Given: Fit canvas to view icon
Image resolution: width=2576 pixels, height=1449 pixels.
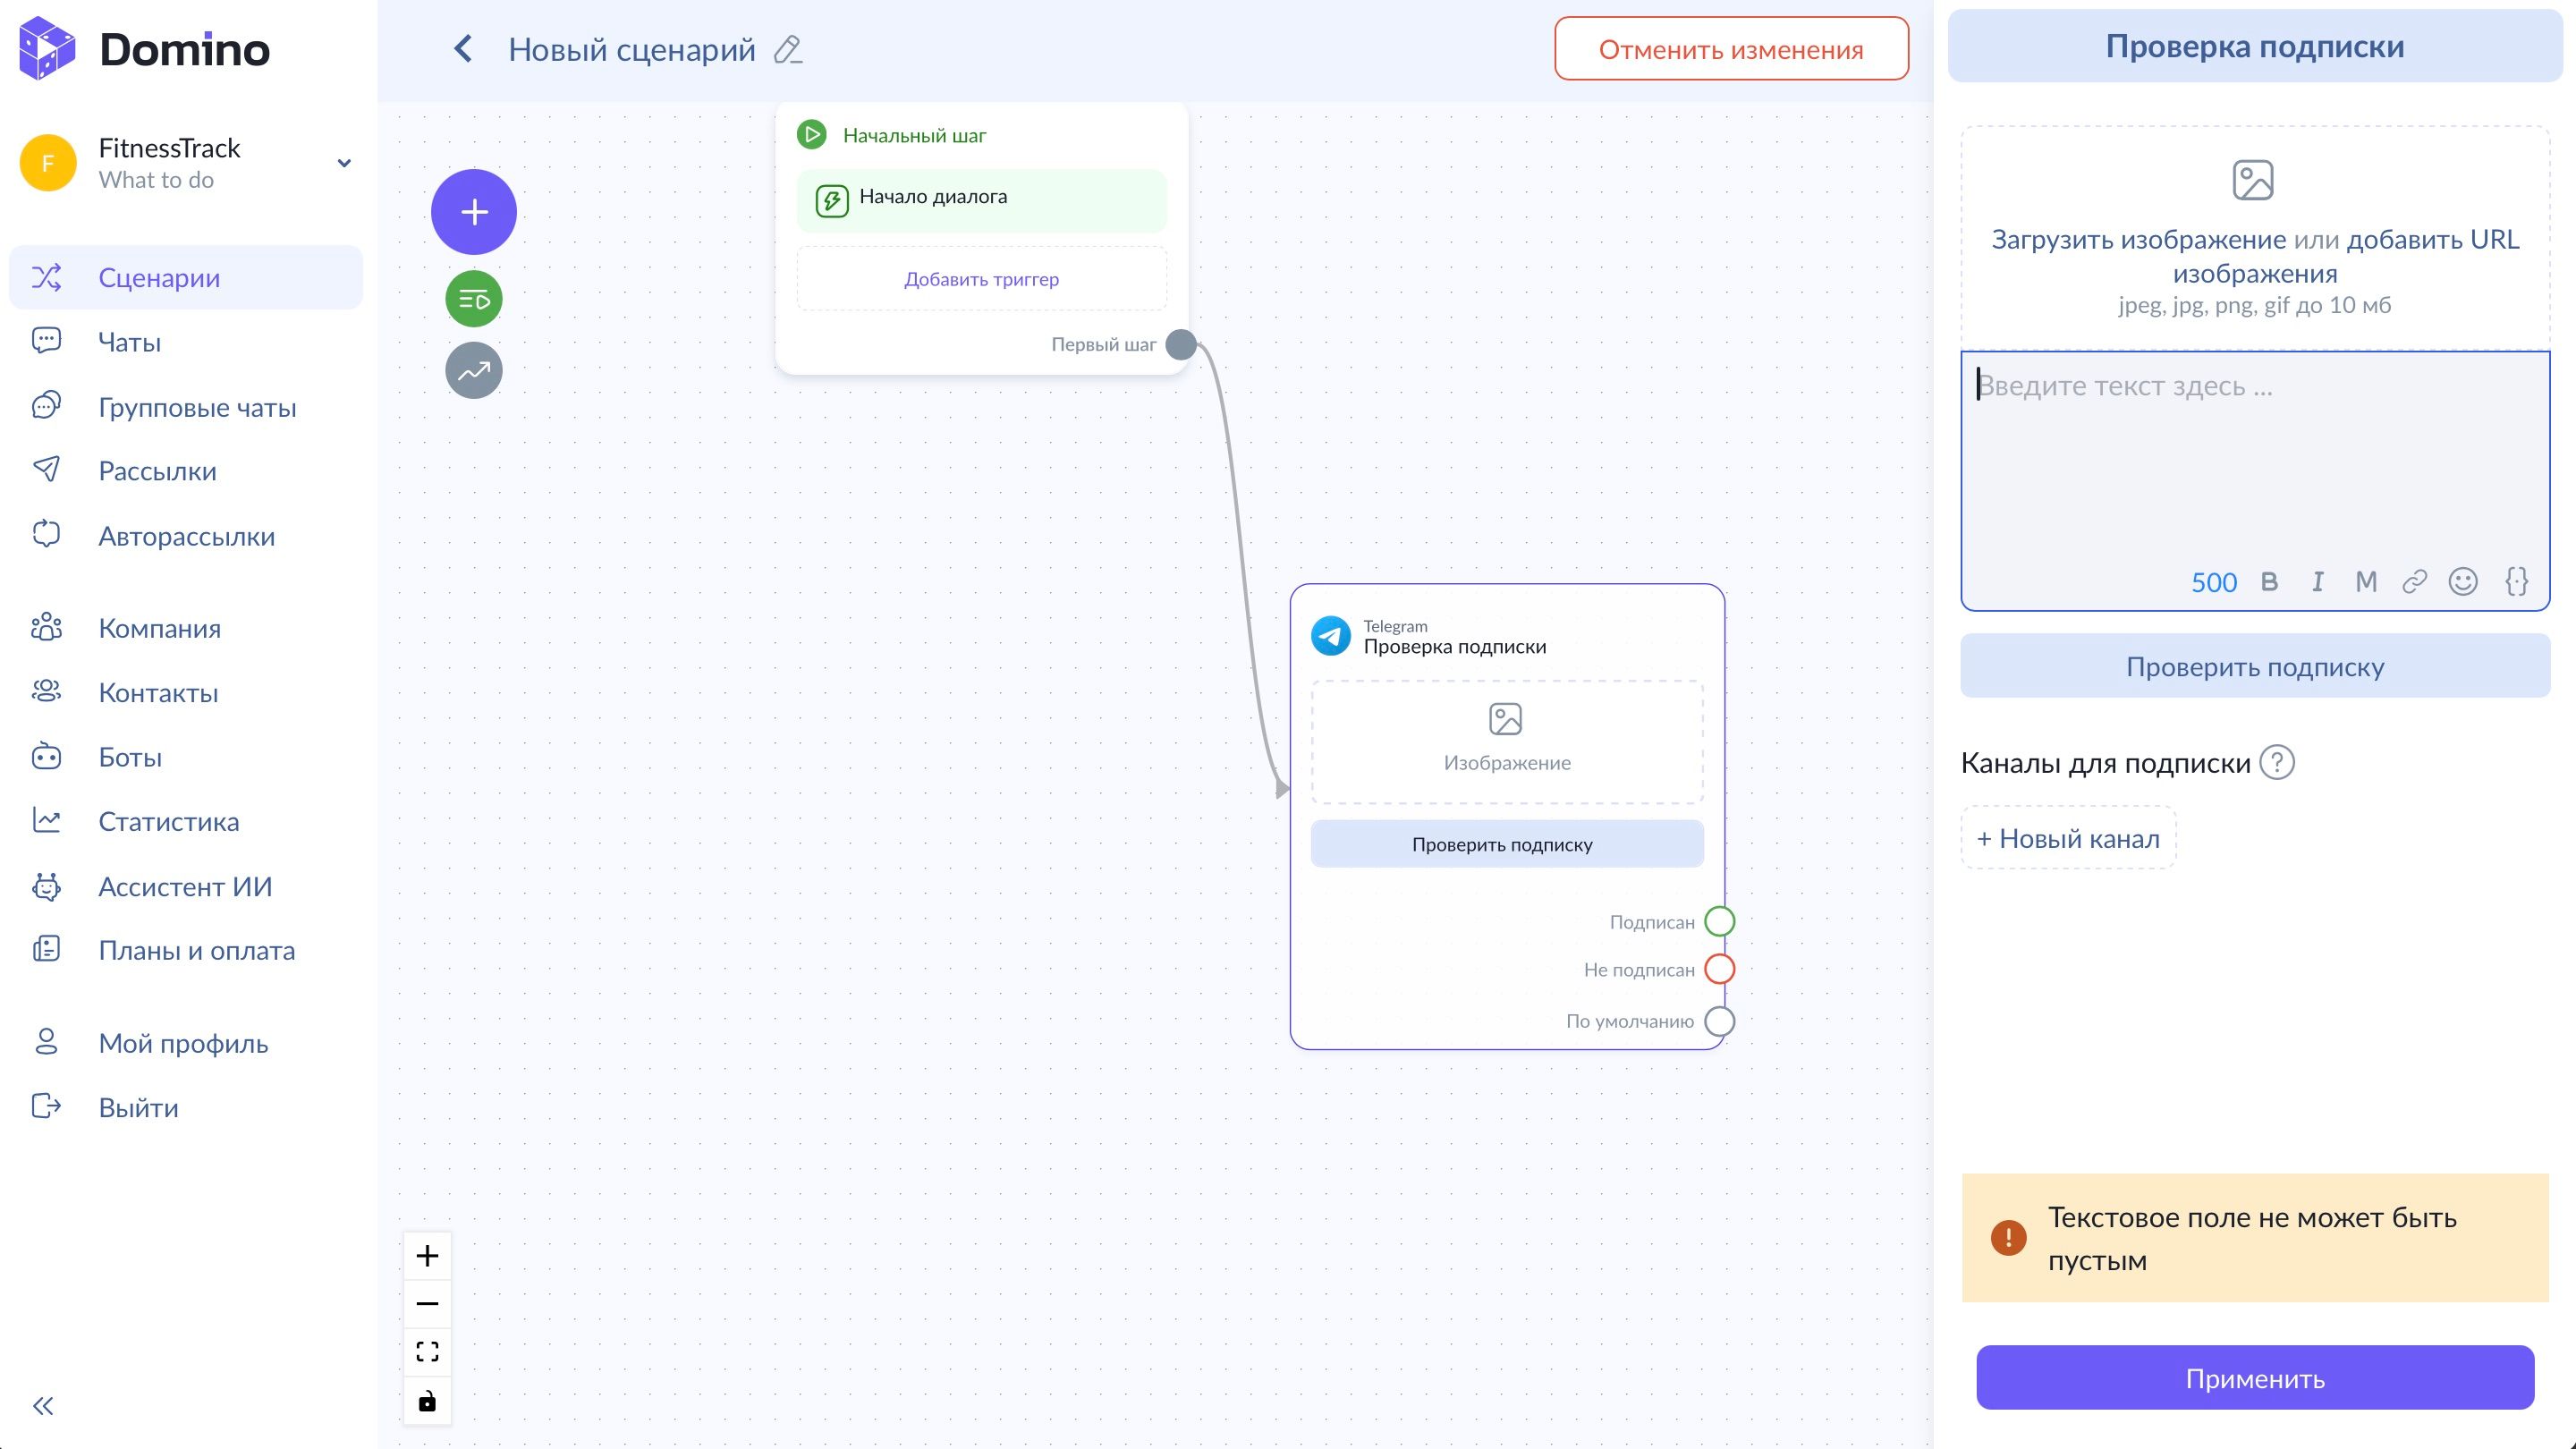Looking at the screenshot, I should pos(427,1352).
